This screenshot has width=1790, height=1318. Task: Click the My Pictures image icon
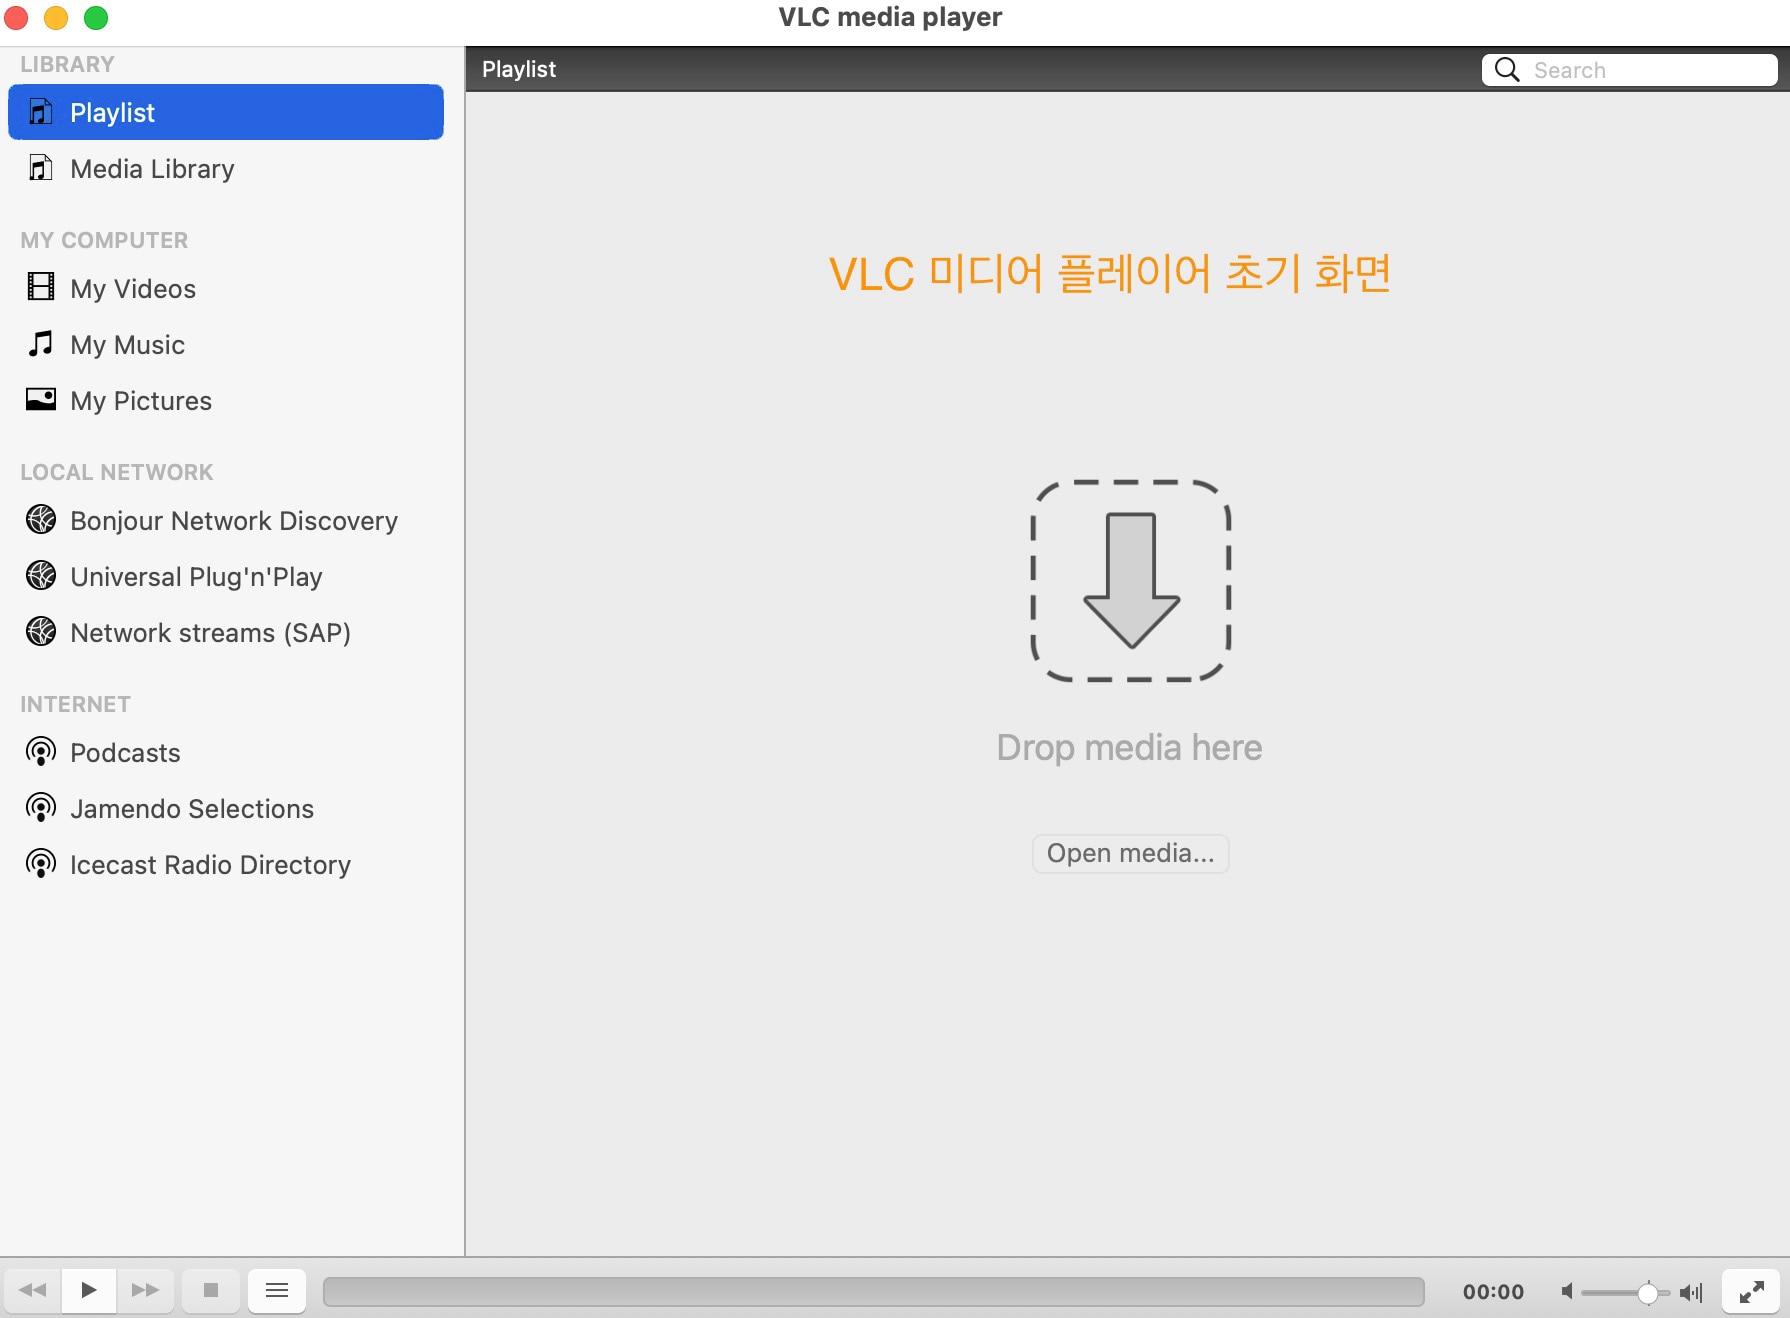(40, 399)
